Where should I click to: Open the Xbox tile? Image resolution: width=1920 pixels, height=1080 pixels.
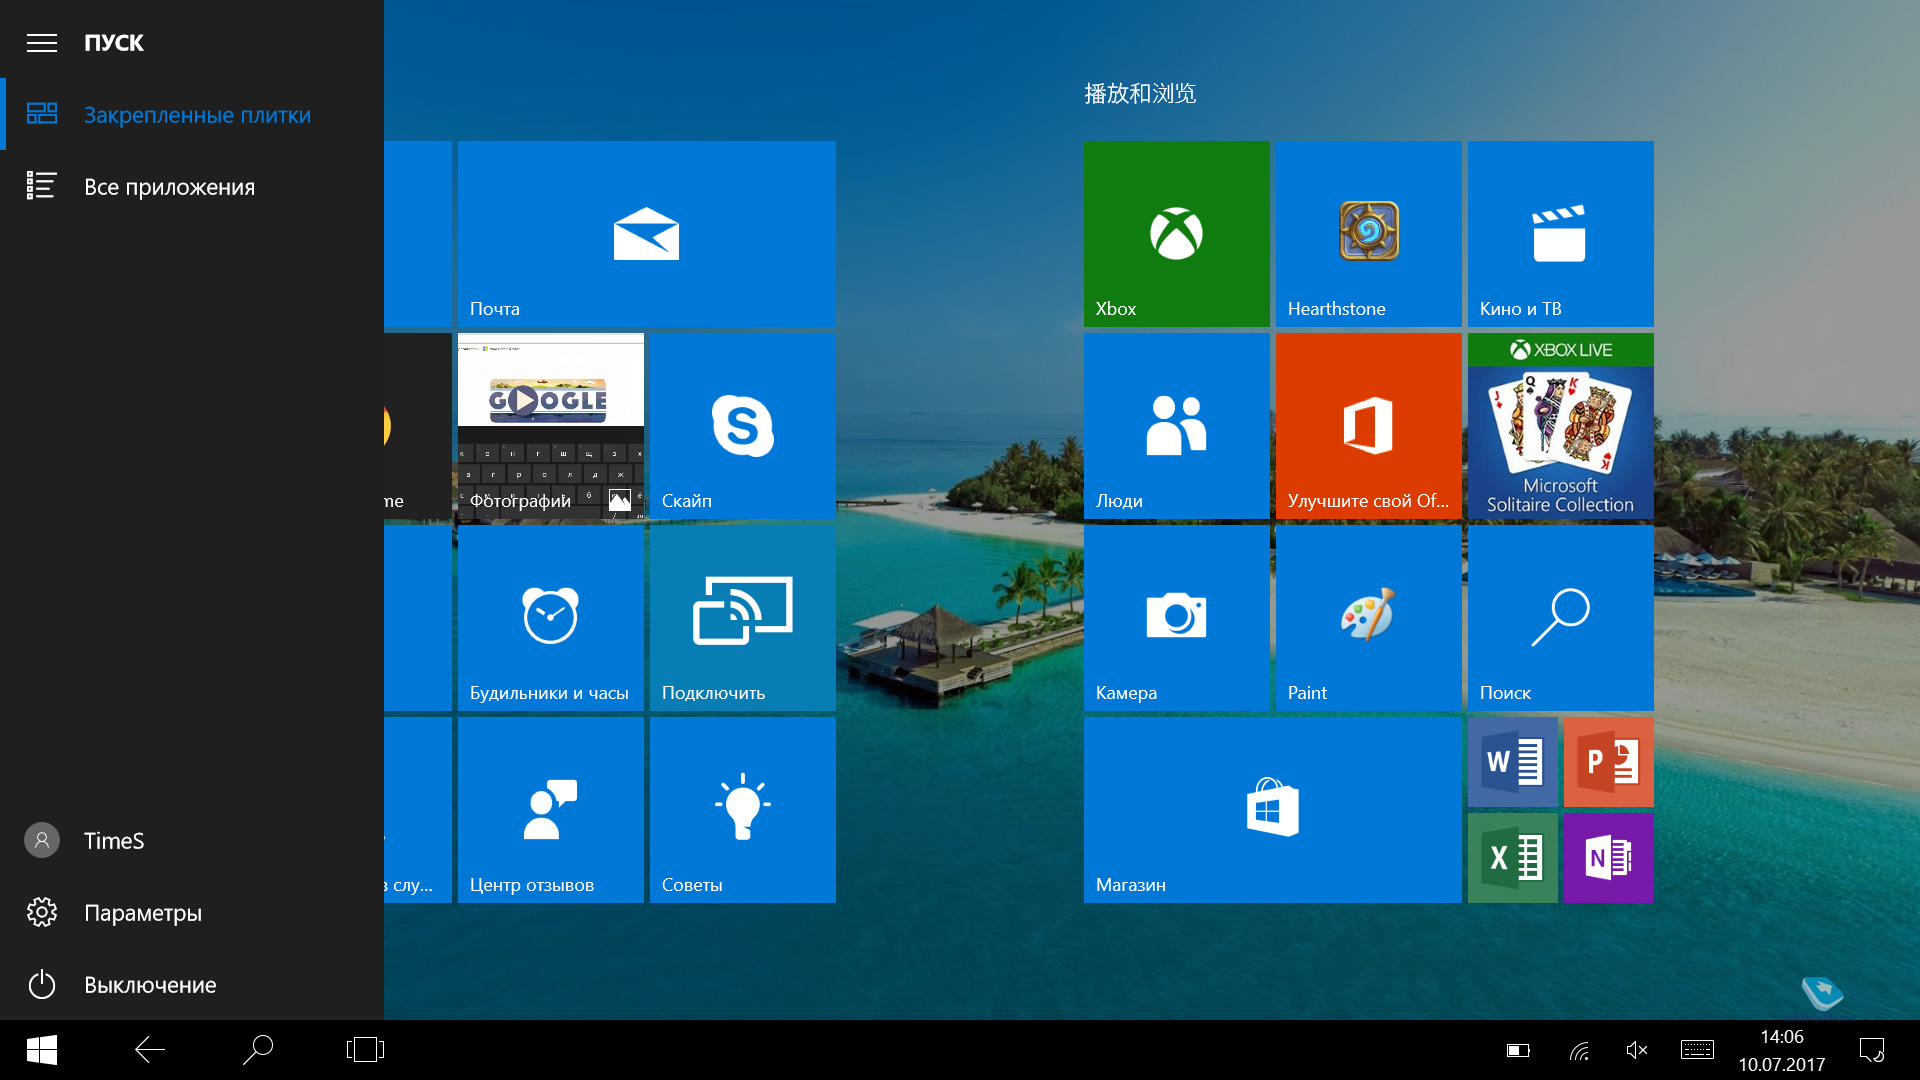coord(1176,234)
